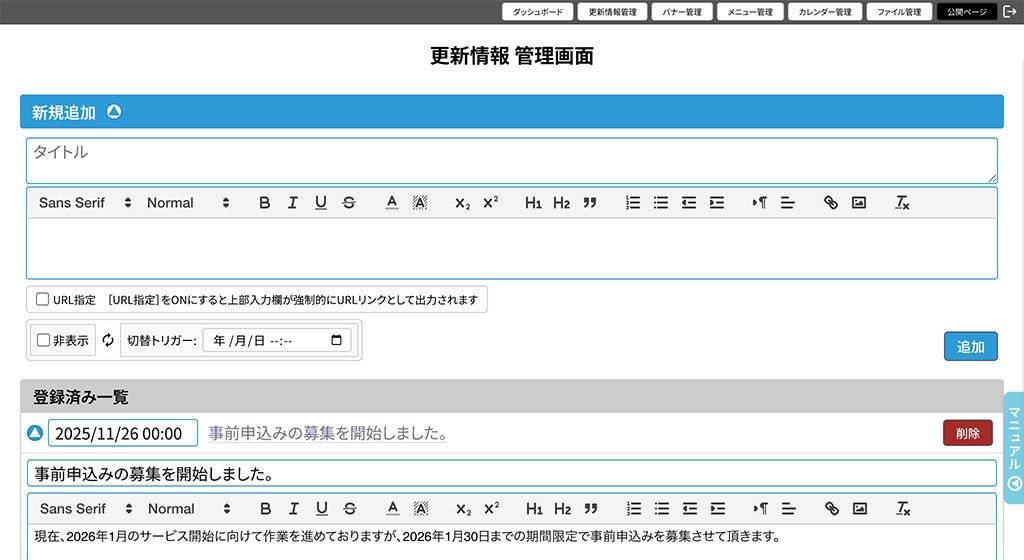Open Sans Serif font dropdown in registered entry
The image size is (1024, 560).
[86, 508]
